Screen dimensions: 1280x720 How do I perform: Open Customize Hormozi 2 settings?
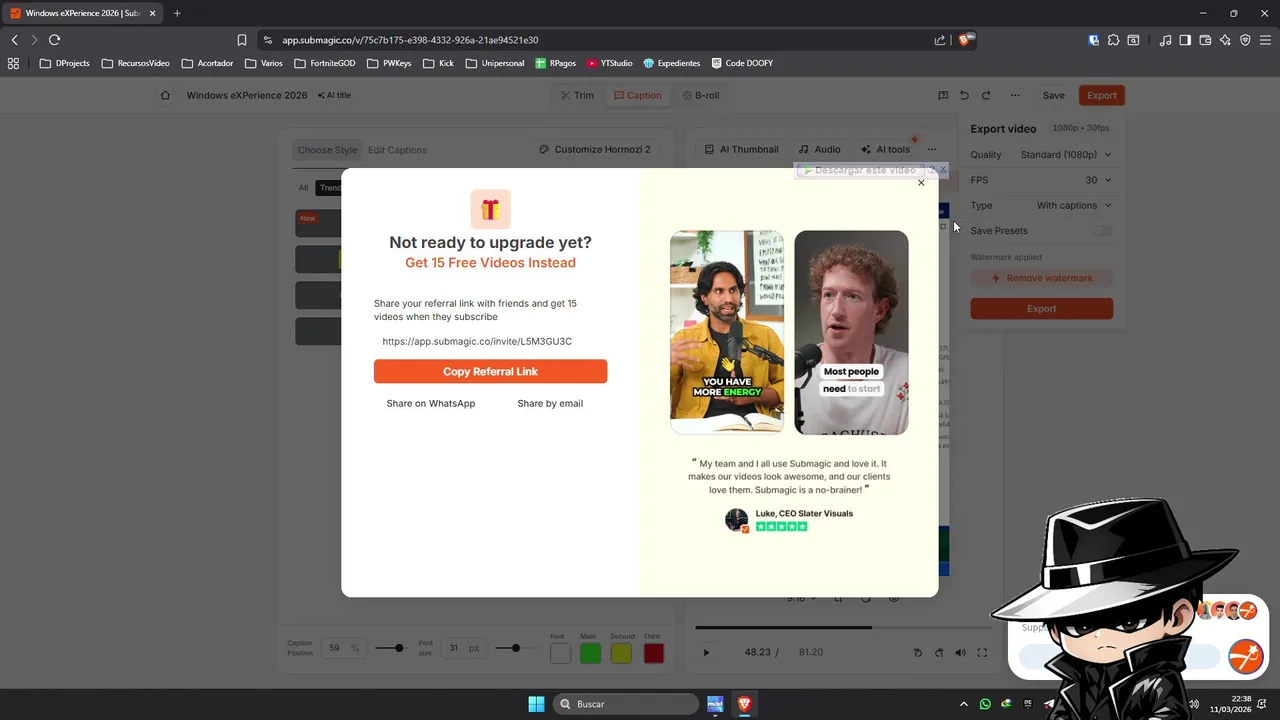pyautogui.click(x=595, y=149)
